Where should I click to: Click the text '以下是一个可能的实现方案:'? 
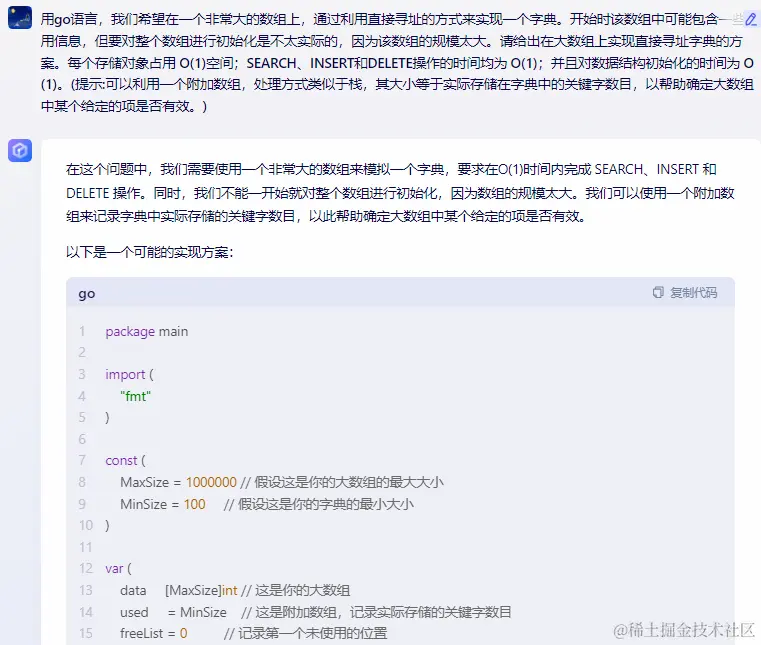pyautogui.click(x=149, y=252)
